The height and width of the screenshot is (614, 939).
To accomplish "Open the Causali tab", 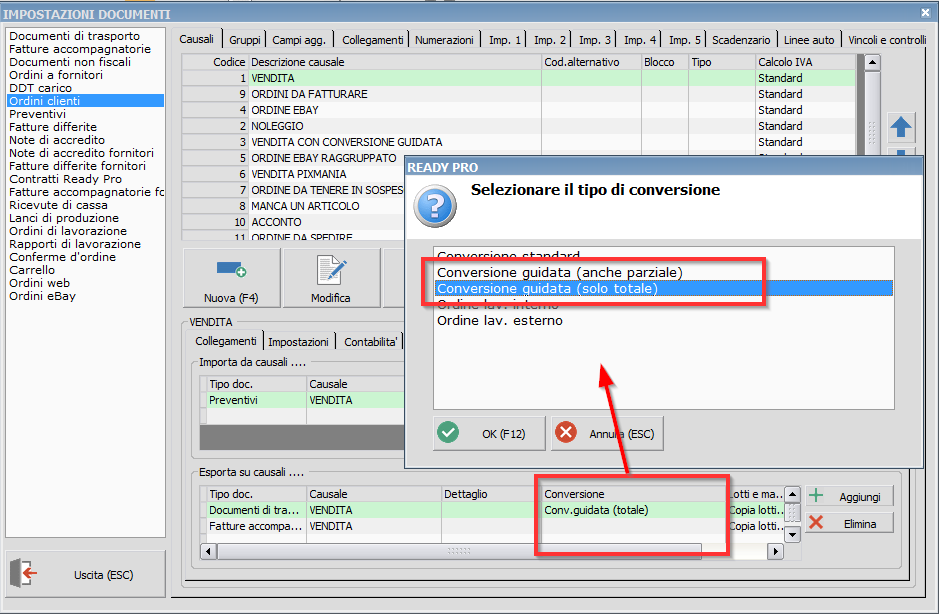I will click(196, 40).
